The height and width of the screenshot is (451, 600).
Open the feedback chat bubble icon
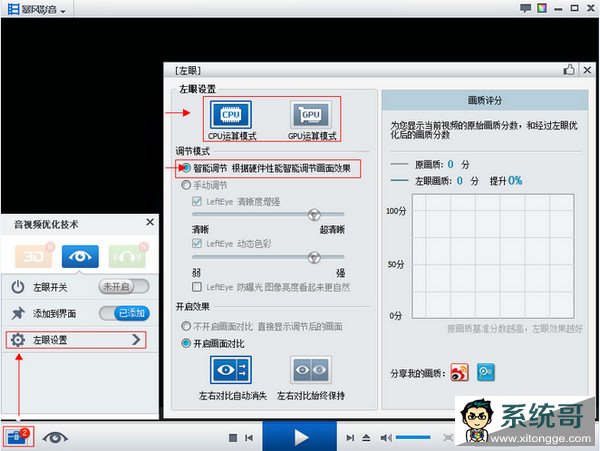point(525,8)
